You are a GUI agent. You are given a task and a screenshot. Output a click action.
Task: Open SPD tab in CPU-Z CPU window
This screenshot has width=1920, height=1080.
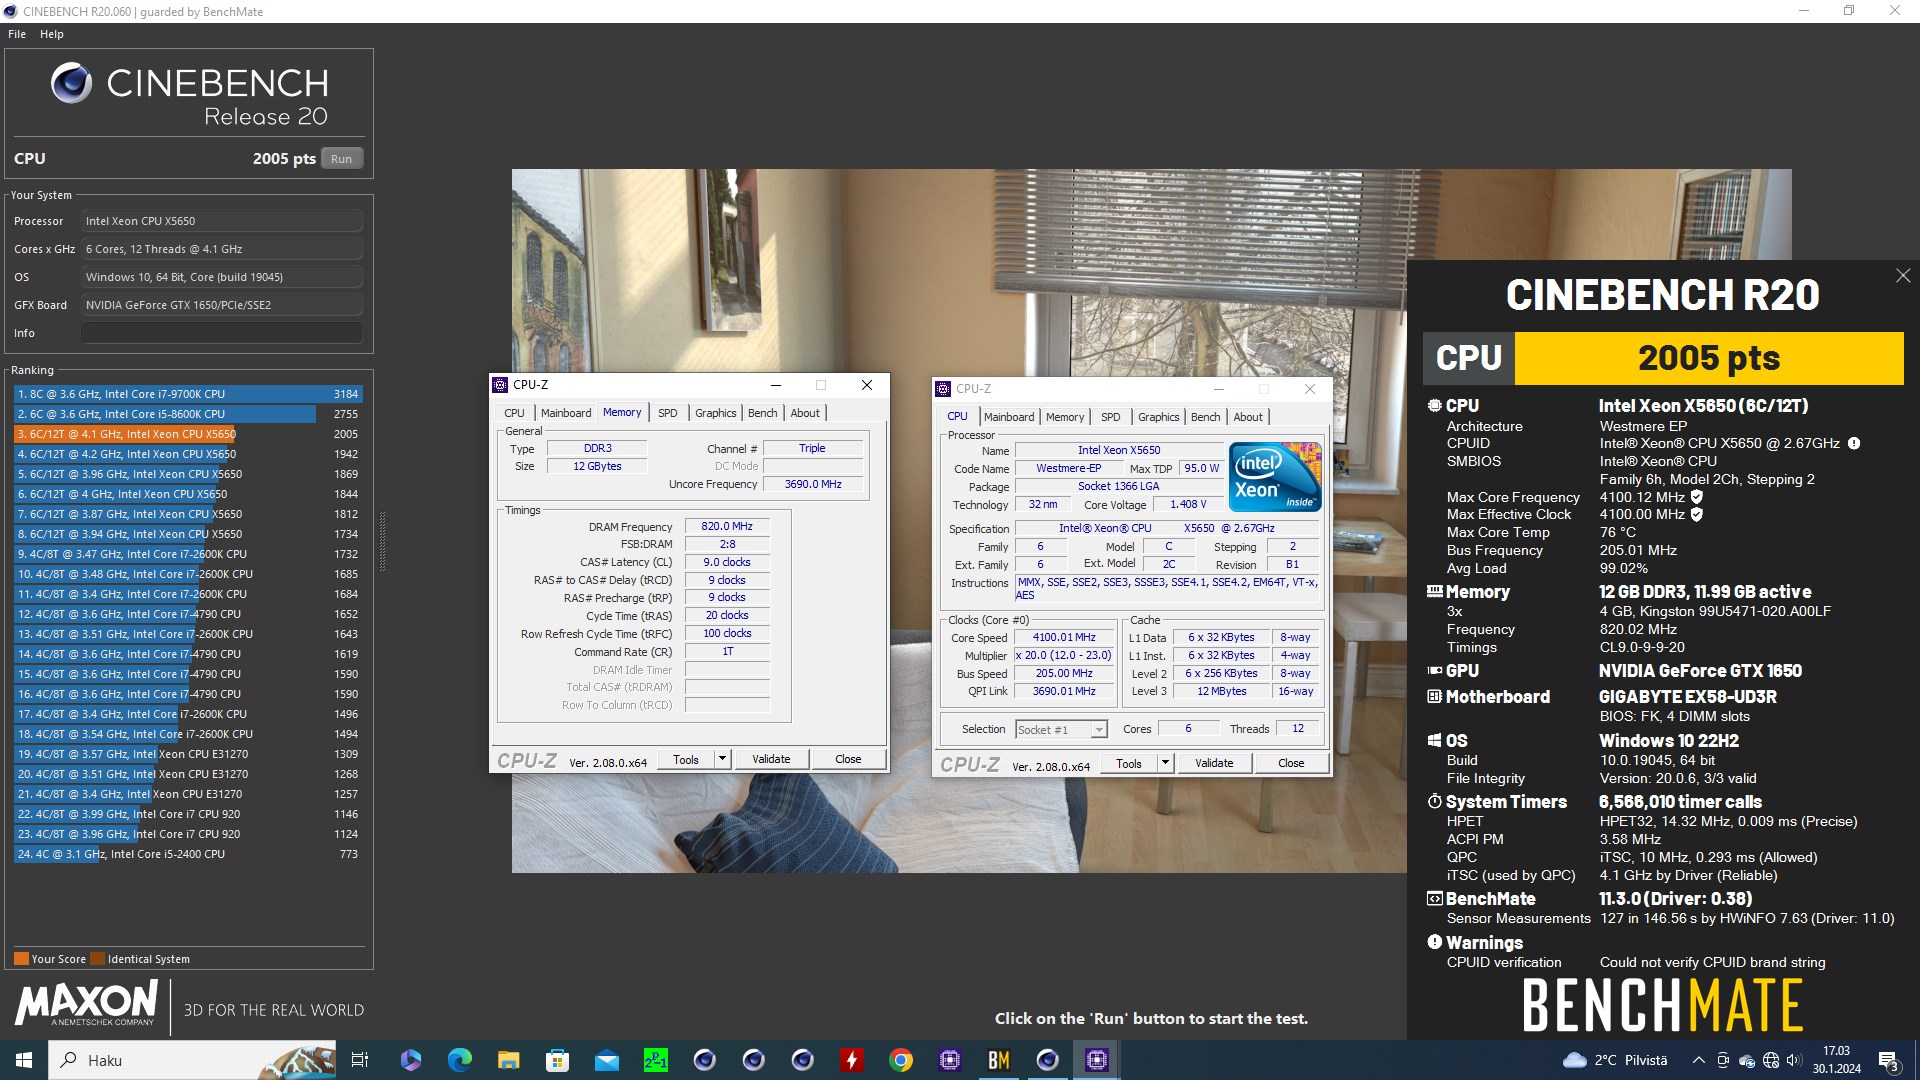pos(1110,417)
